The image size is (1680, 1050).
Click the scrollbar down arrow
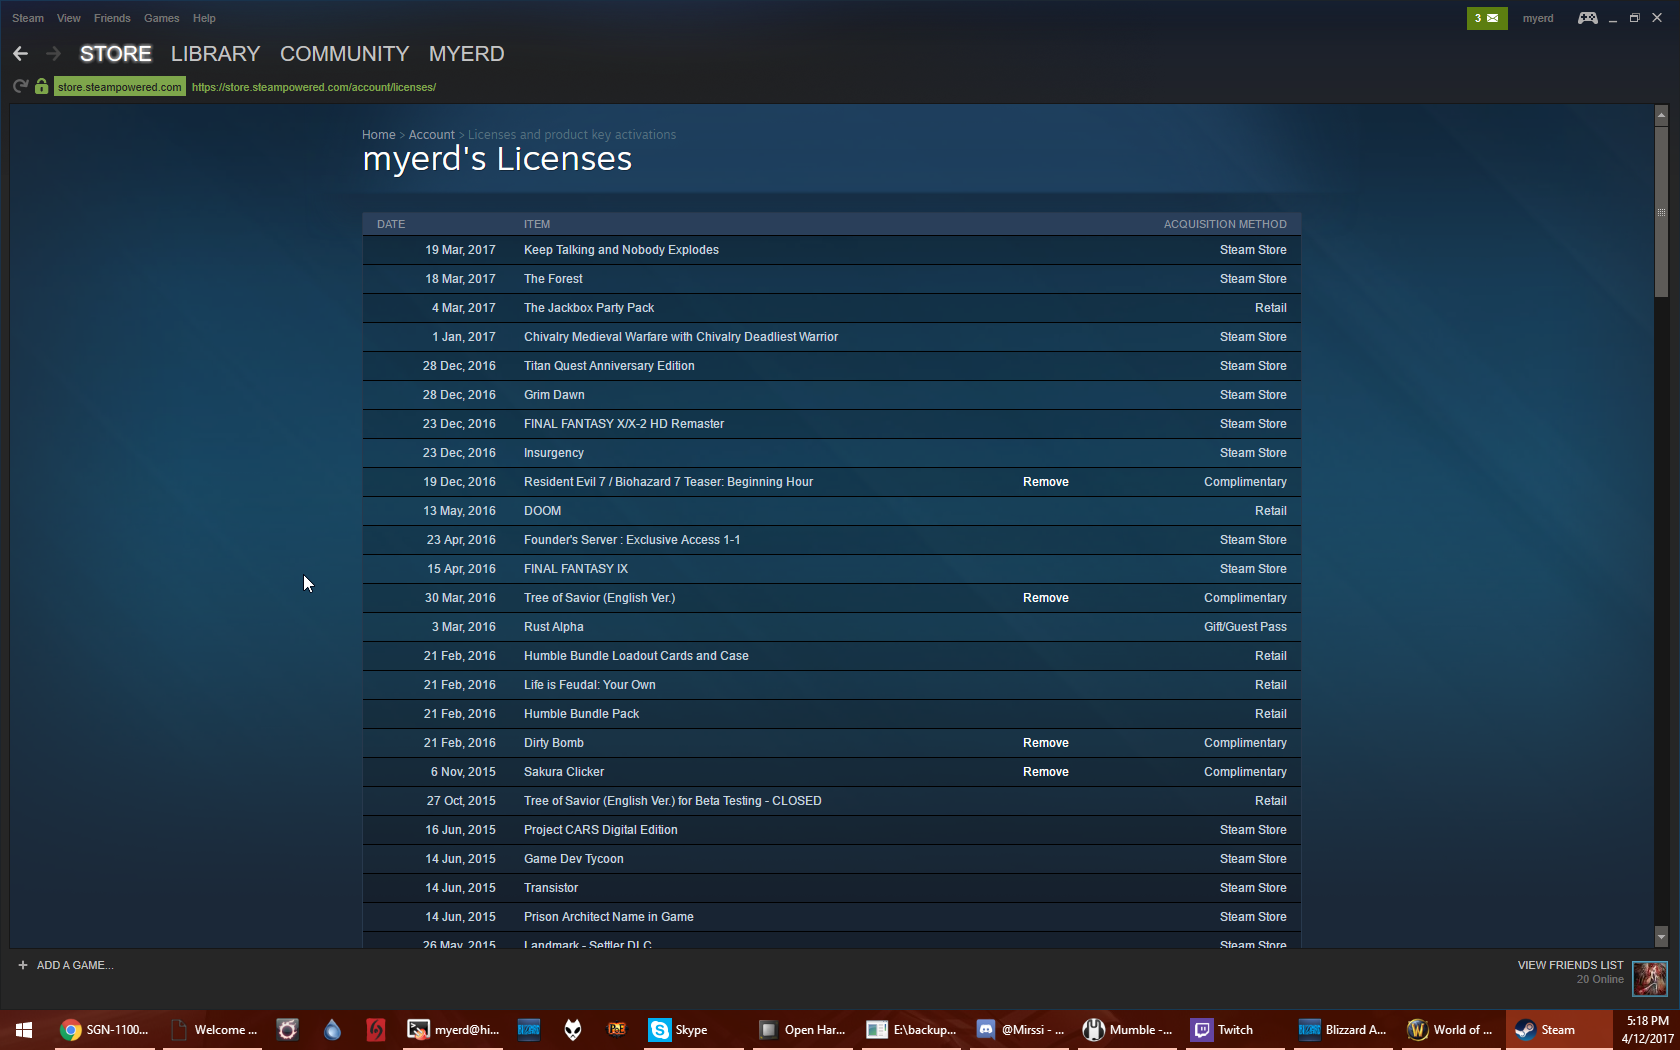(1661, 937)
